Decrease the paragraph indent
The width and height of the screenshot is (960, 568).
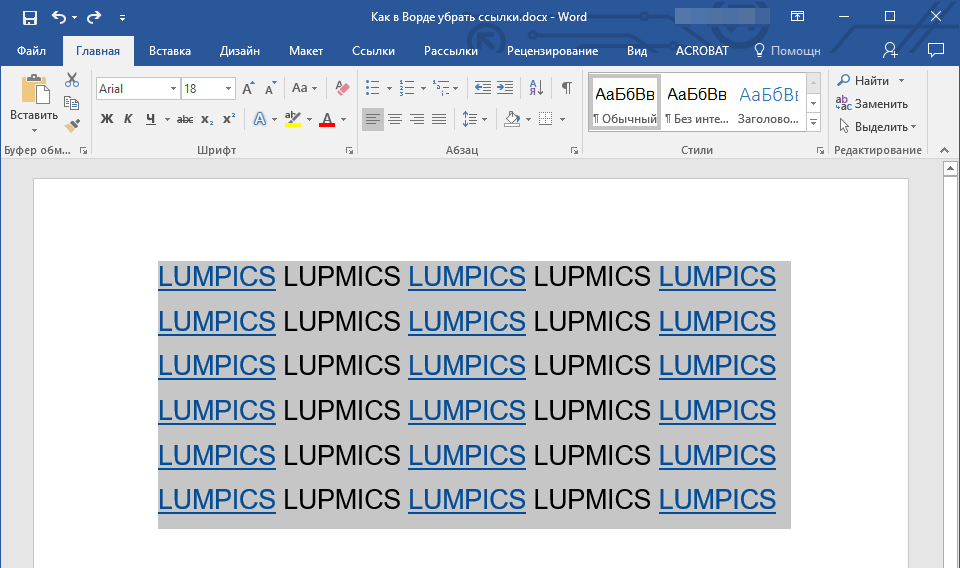point(482,88)
